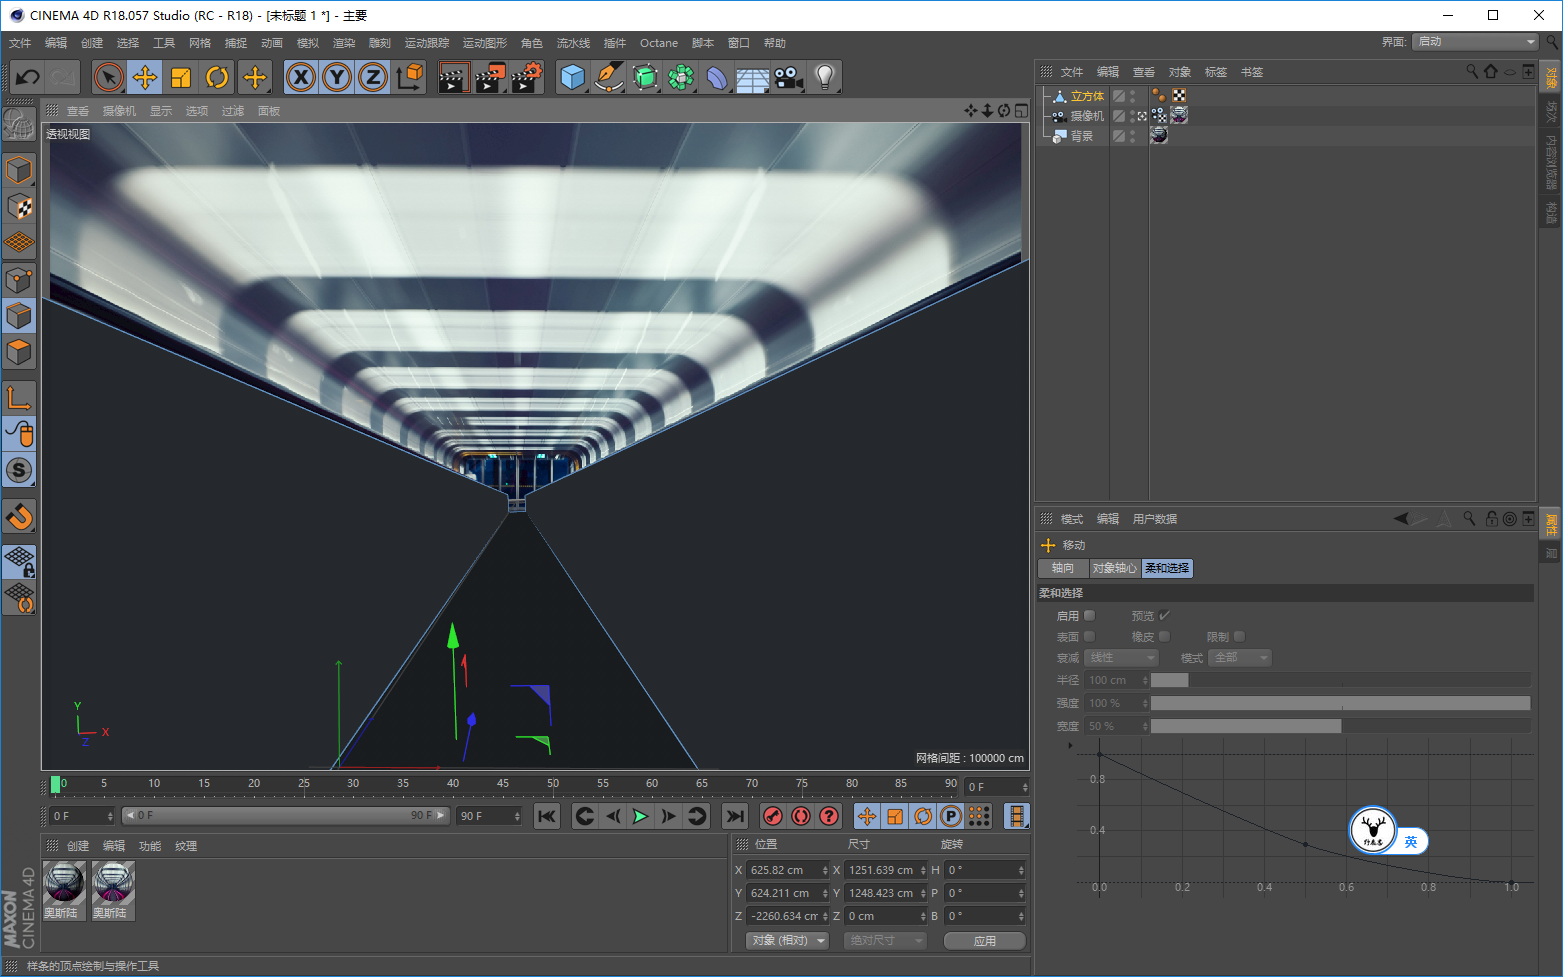
Task: Open the Edit Render Settings icon
Action: tap(526, 77)
